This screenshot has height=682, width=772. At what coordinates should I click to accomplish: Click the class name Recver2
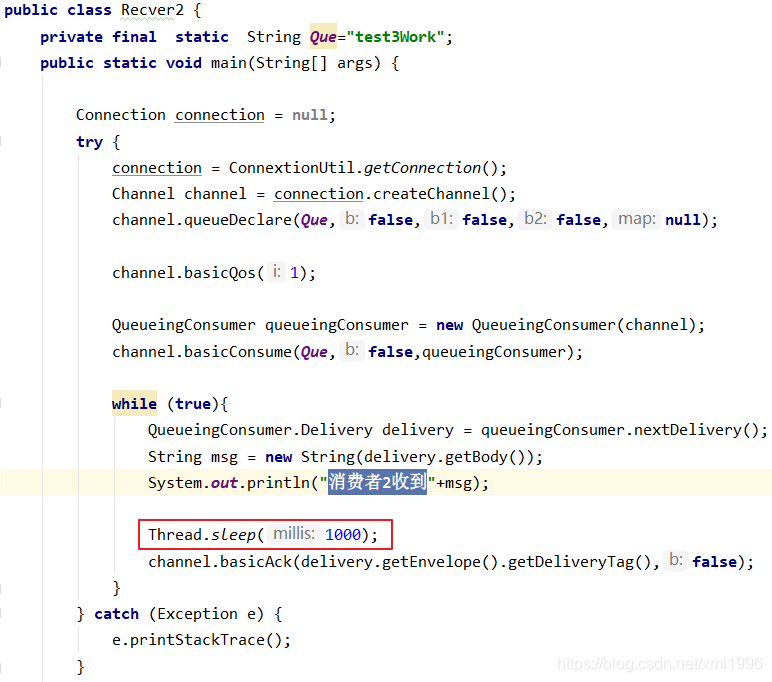click(x=152, y=10)
